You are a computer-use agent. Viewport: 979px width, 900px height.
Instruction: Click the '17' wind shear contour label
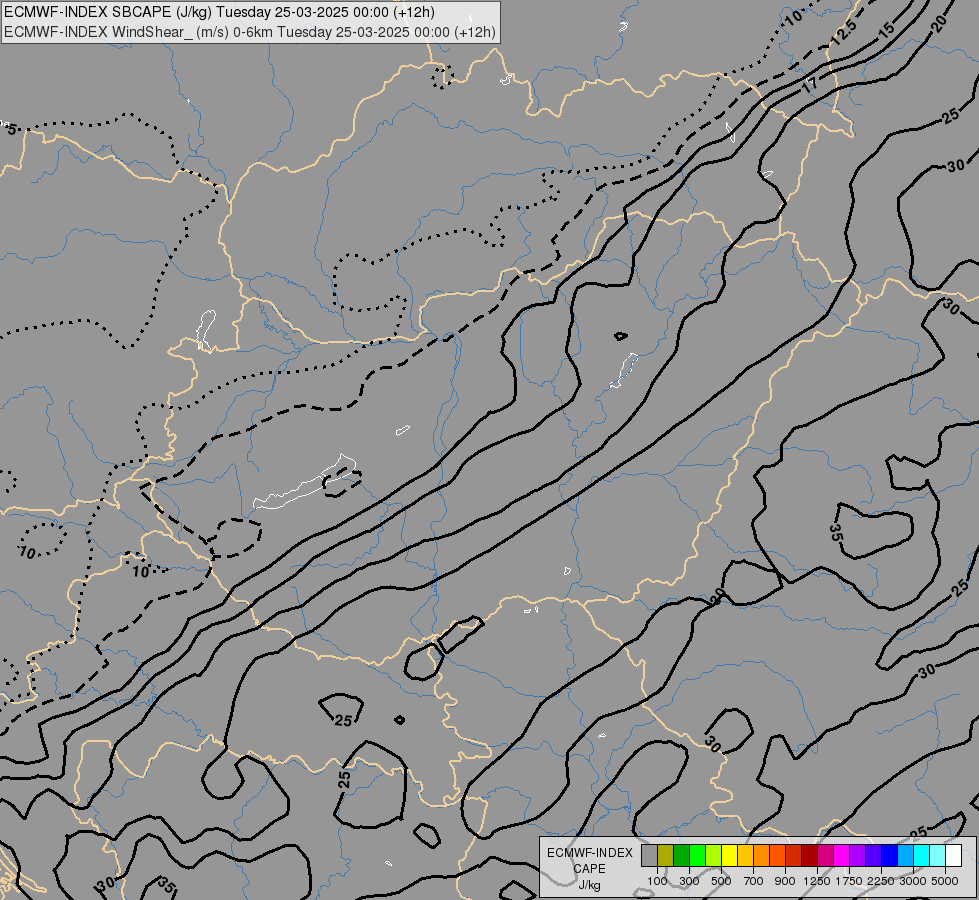[x=810, y=85]
